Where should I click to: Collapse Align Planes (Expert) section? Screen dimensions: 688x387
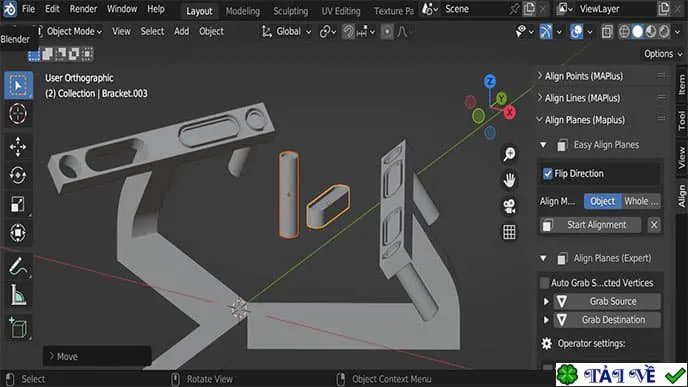543,258
